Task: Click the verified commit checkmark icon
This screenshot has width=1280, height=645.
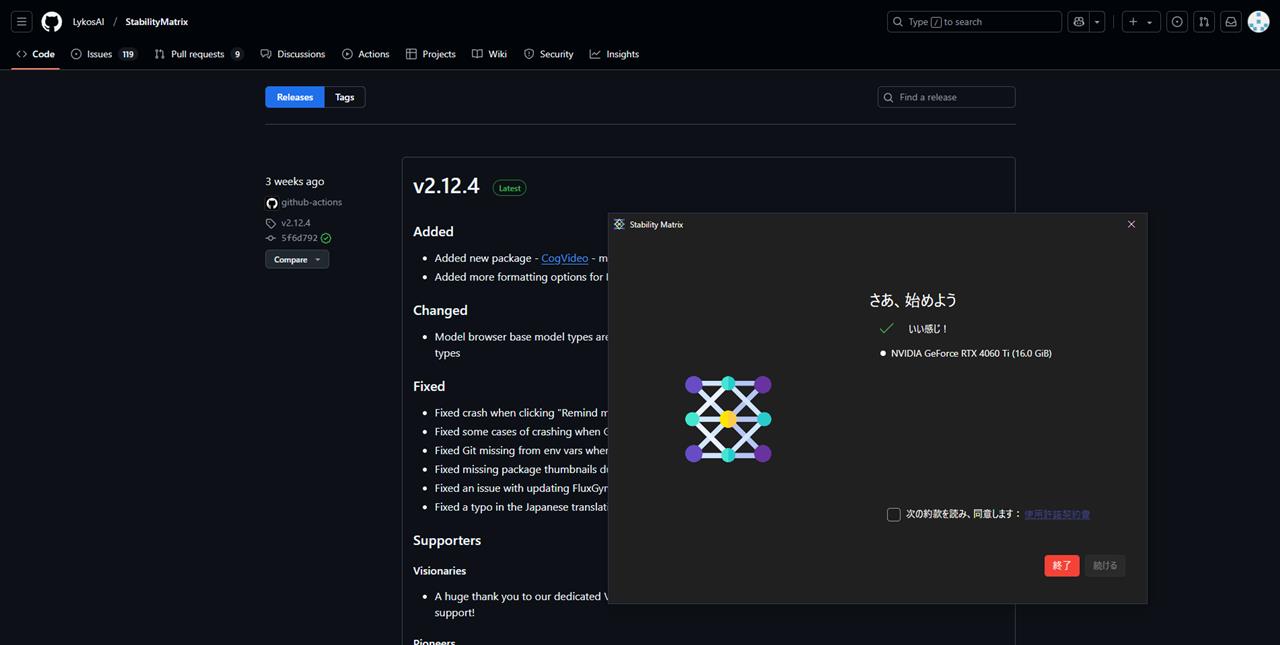Action: 326,238
